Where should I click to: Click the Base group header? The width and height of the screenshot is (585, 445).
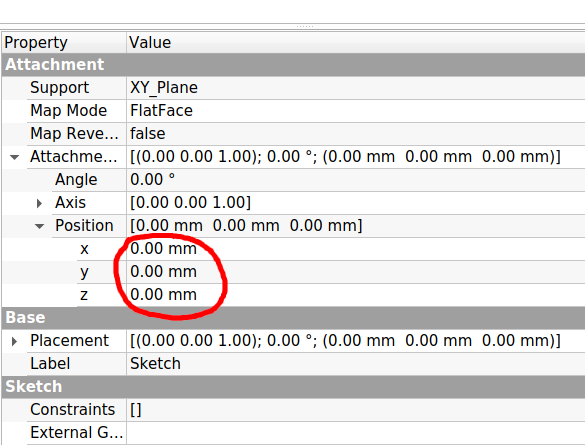click(x=293, y=318)
